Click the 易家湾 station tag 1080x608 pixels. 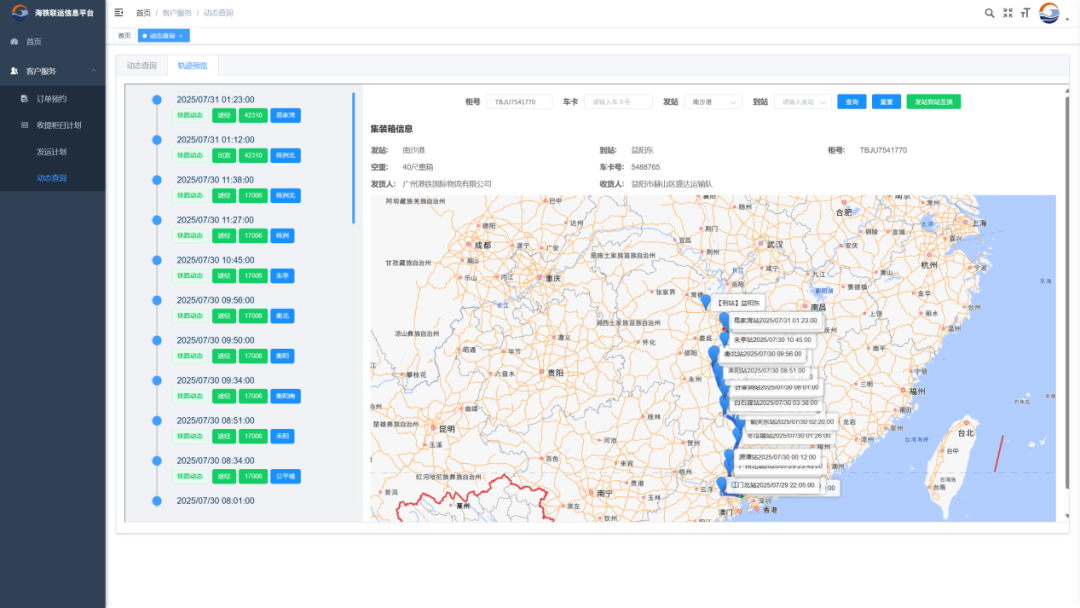tap(285, 115)
